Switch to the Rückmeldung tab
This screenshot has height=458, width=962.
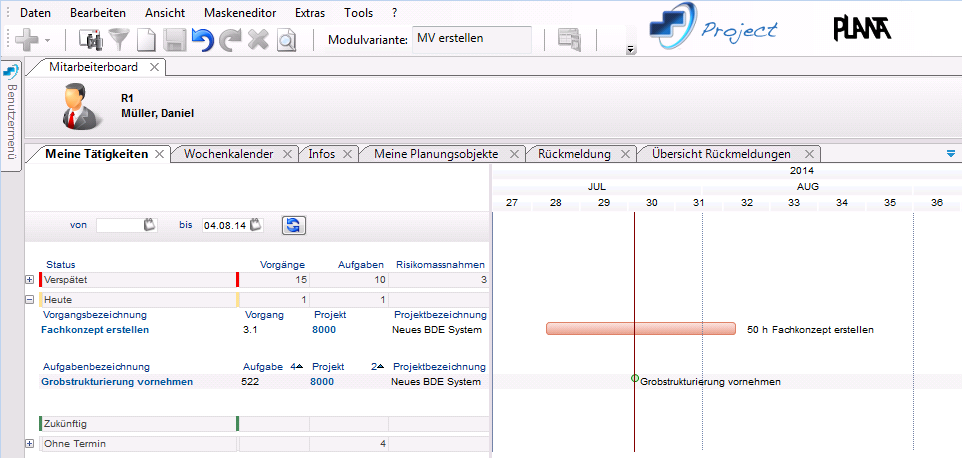(574, 154)
